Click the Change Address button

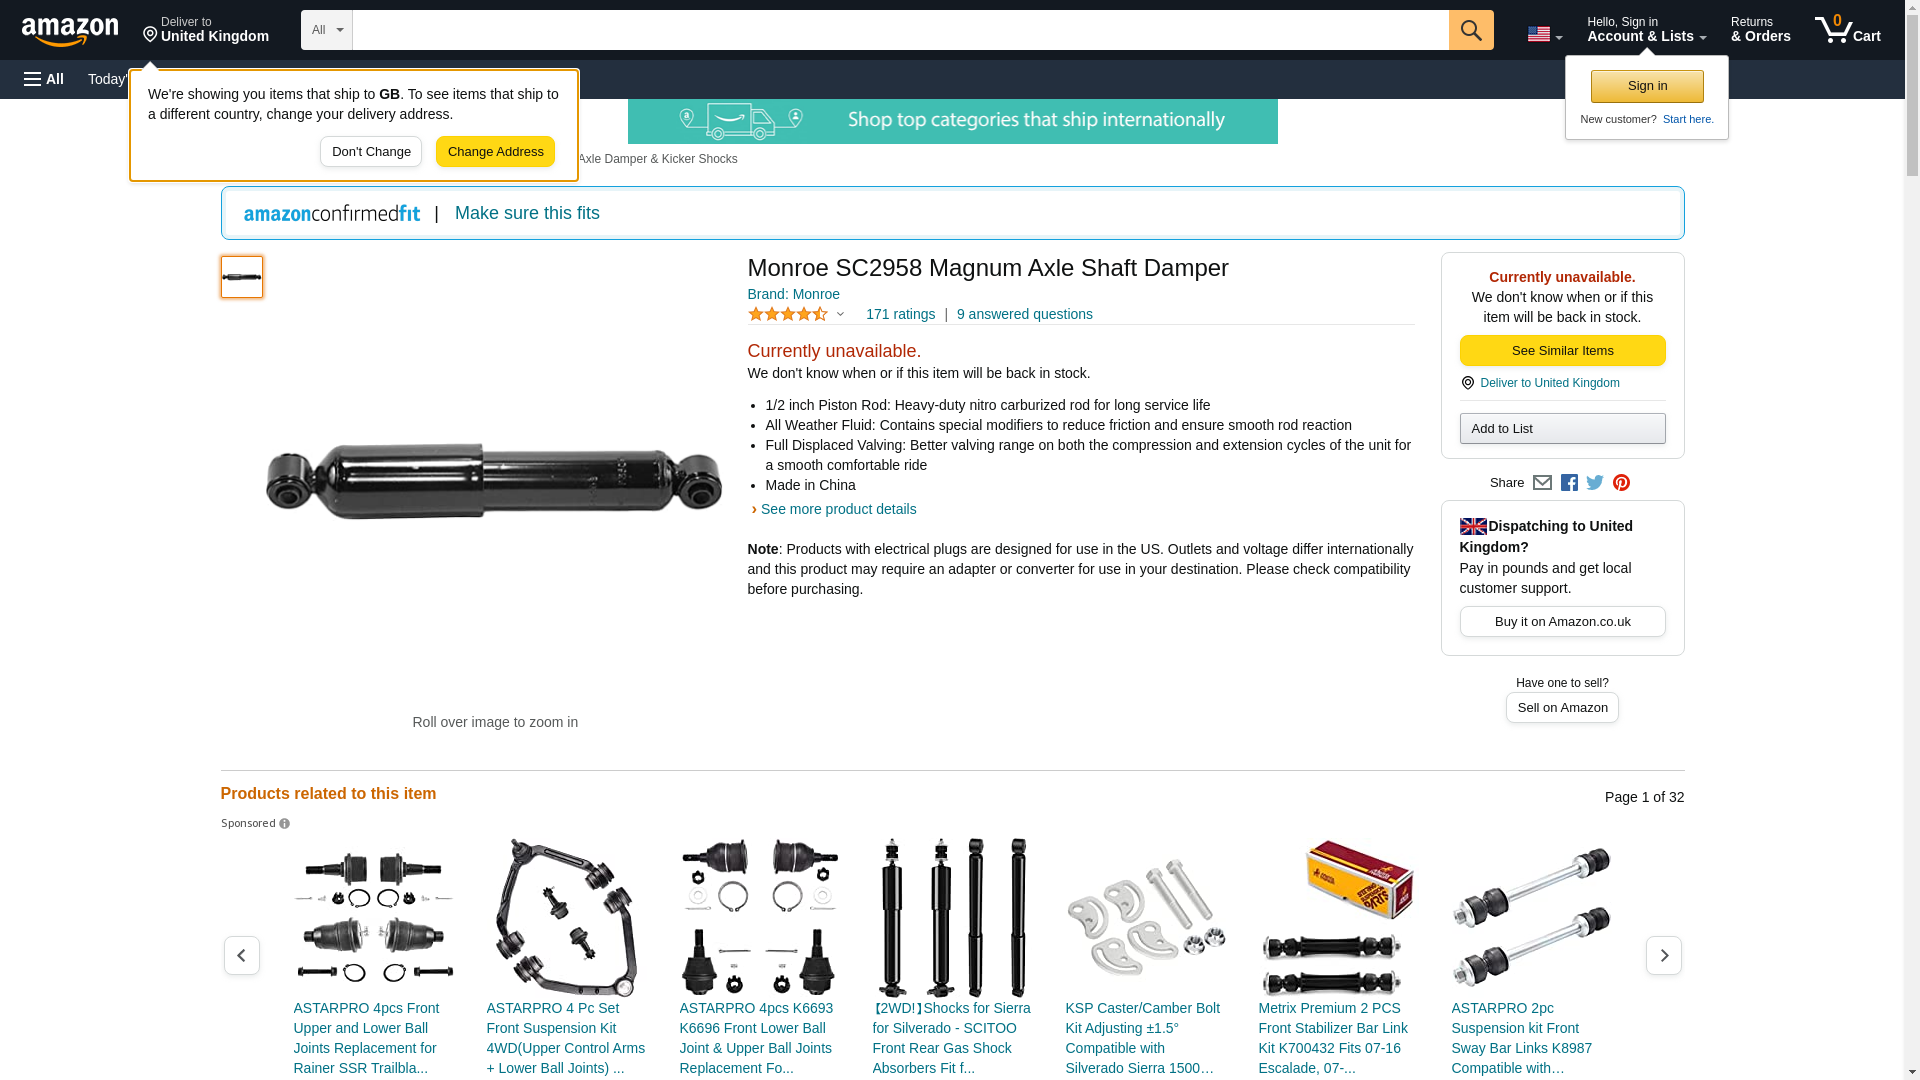tap(495, 152)
